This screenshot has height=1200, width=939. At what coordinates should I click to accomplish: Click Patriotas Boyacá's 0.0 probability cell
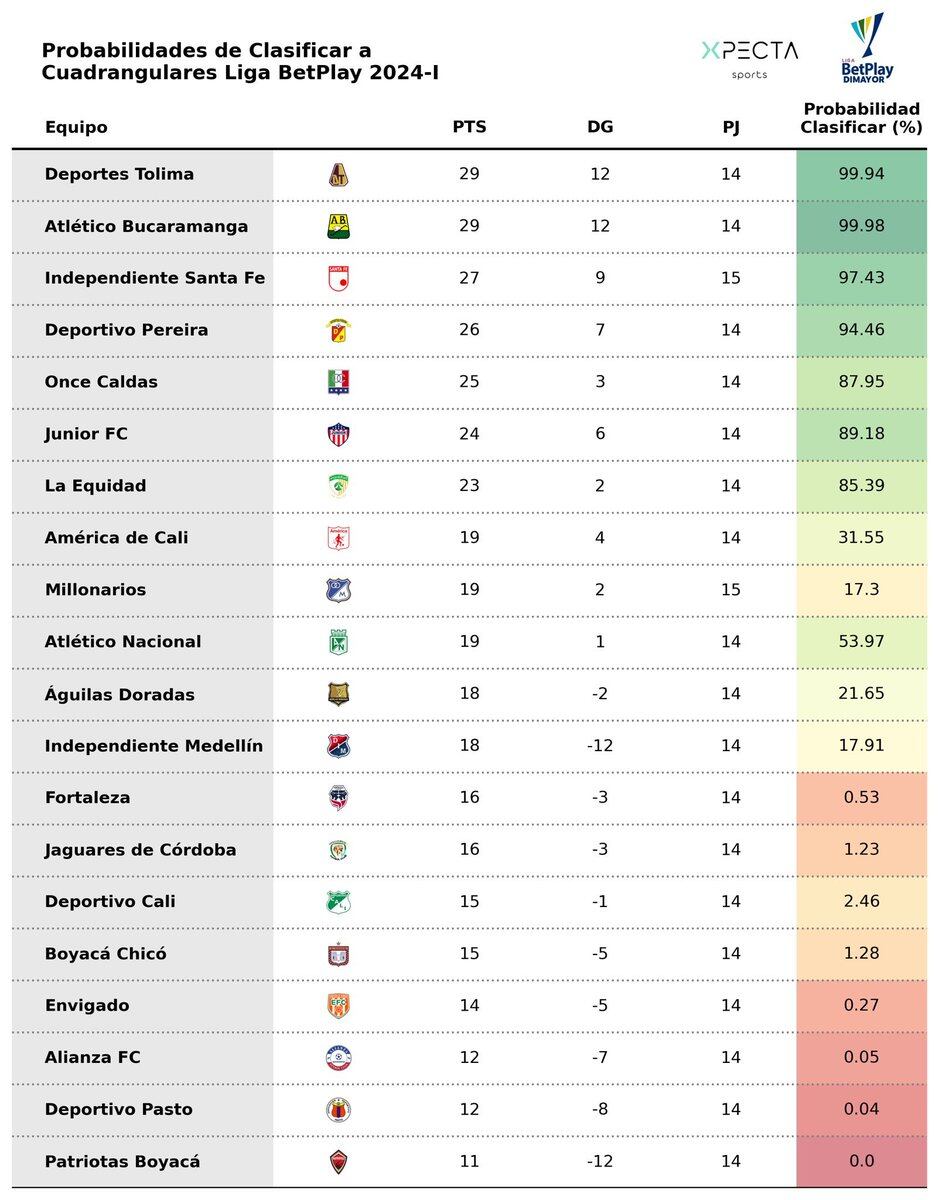point(861,1162)
